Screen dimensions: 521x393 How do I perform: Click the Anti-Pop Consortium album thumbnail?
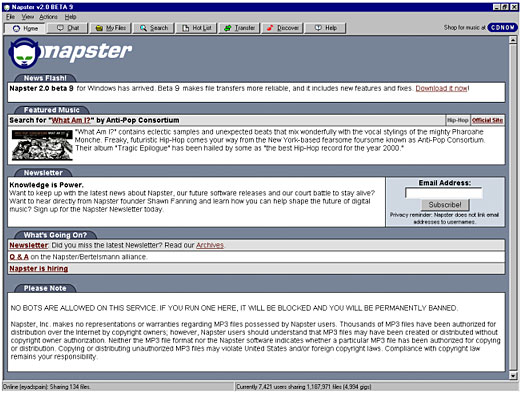click(x=42, y=145)
